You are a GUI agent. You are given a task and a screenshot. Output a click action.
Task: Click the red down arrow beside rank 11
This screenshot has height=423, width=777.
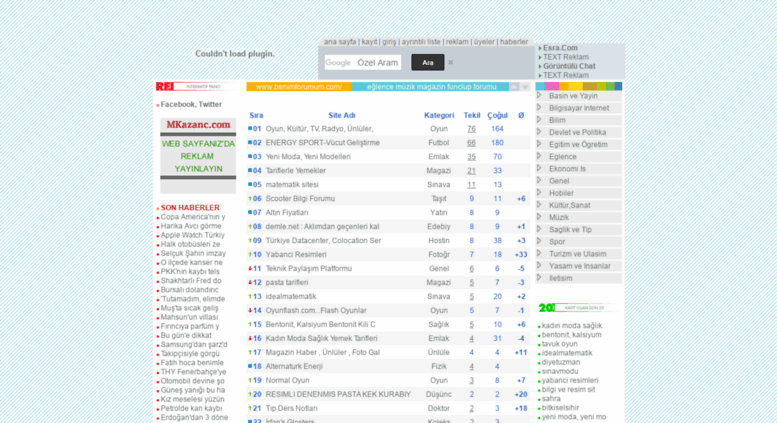[x=250, y=268]
